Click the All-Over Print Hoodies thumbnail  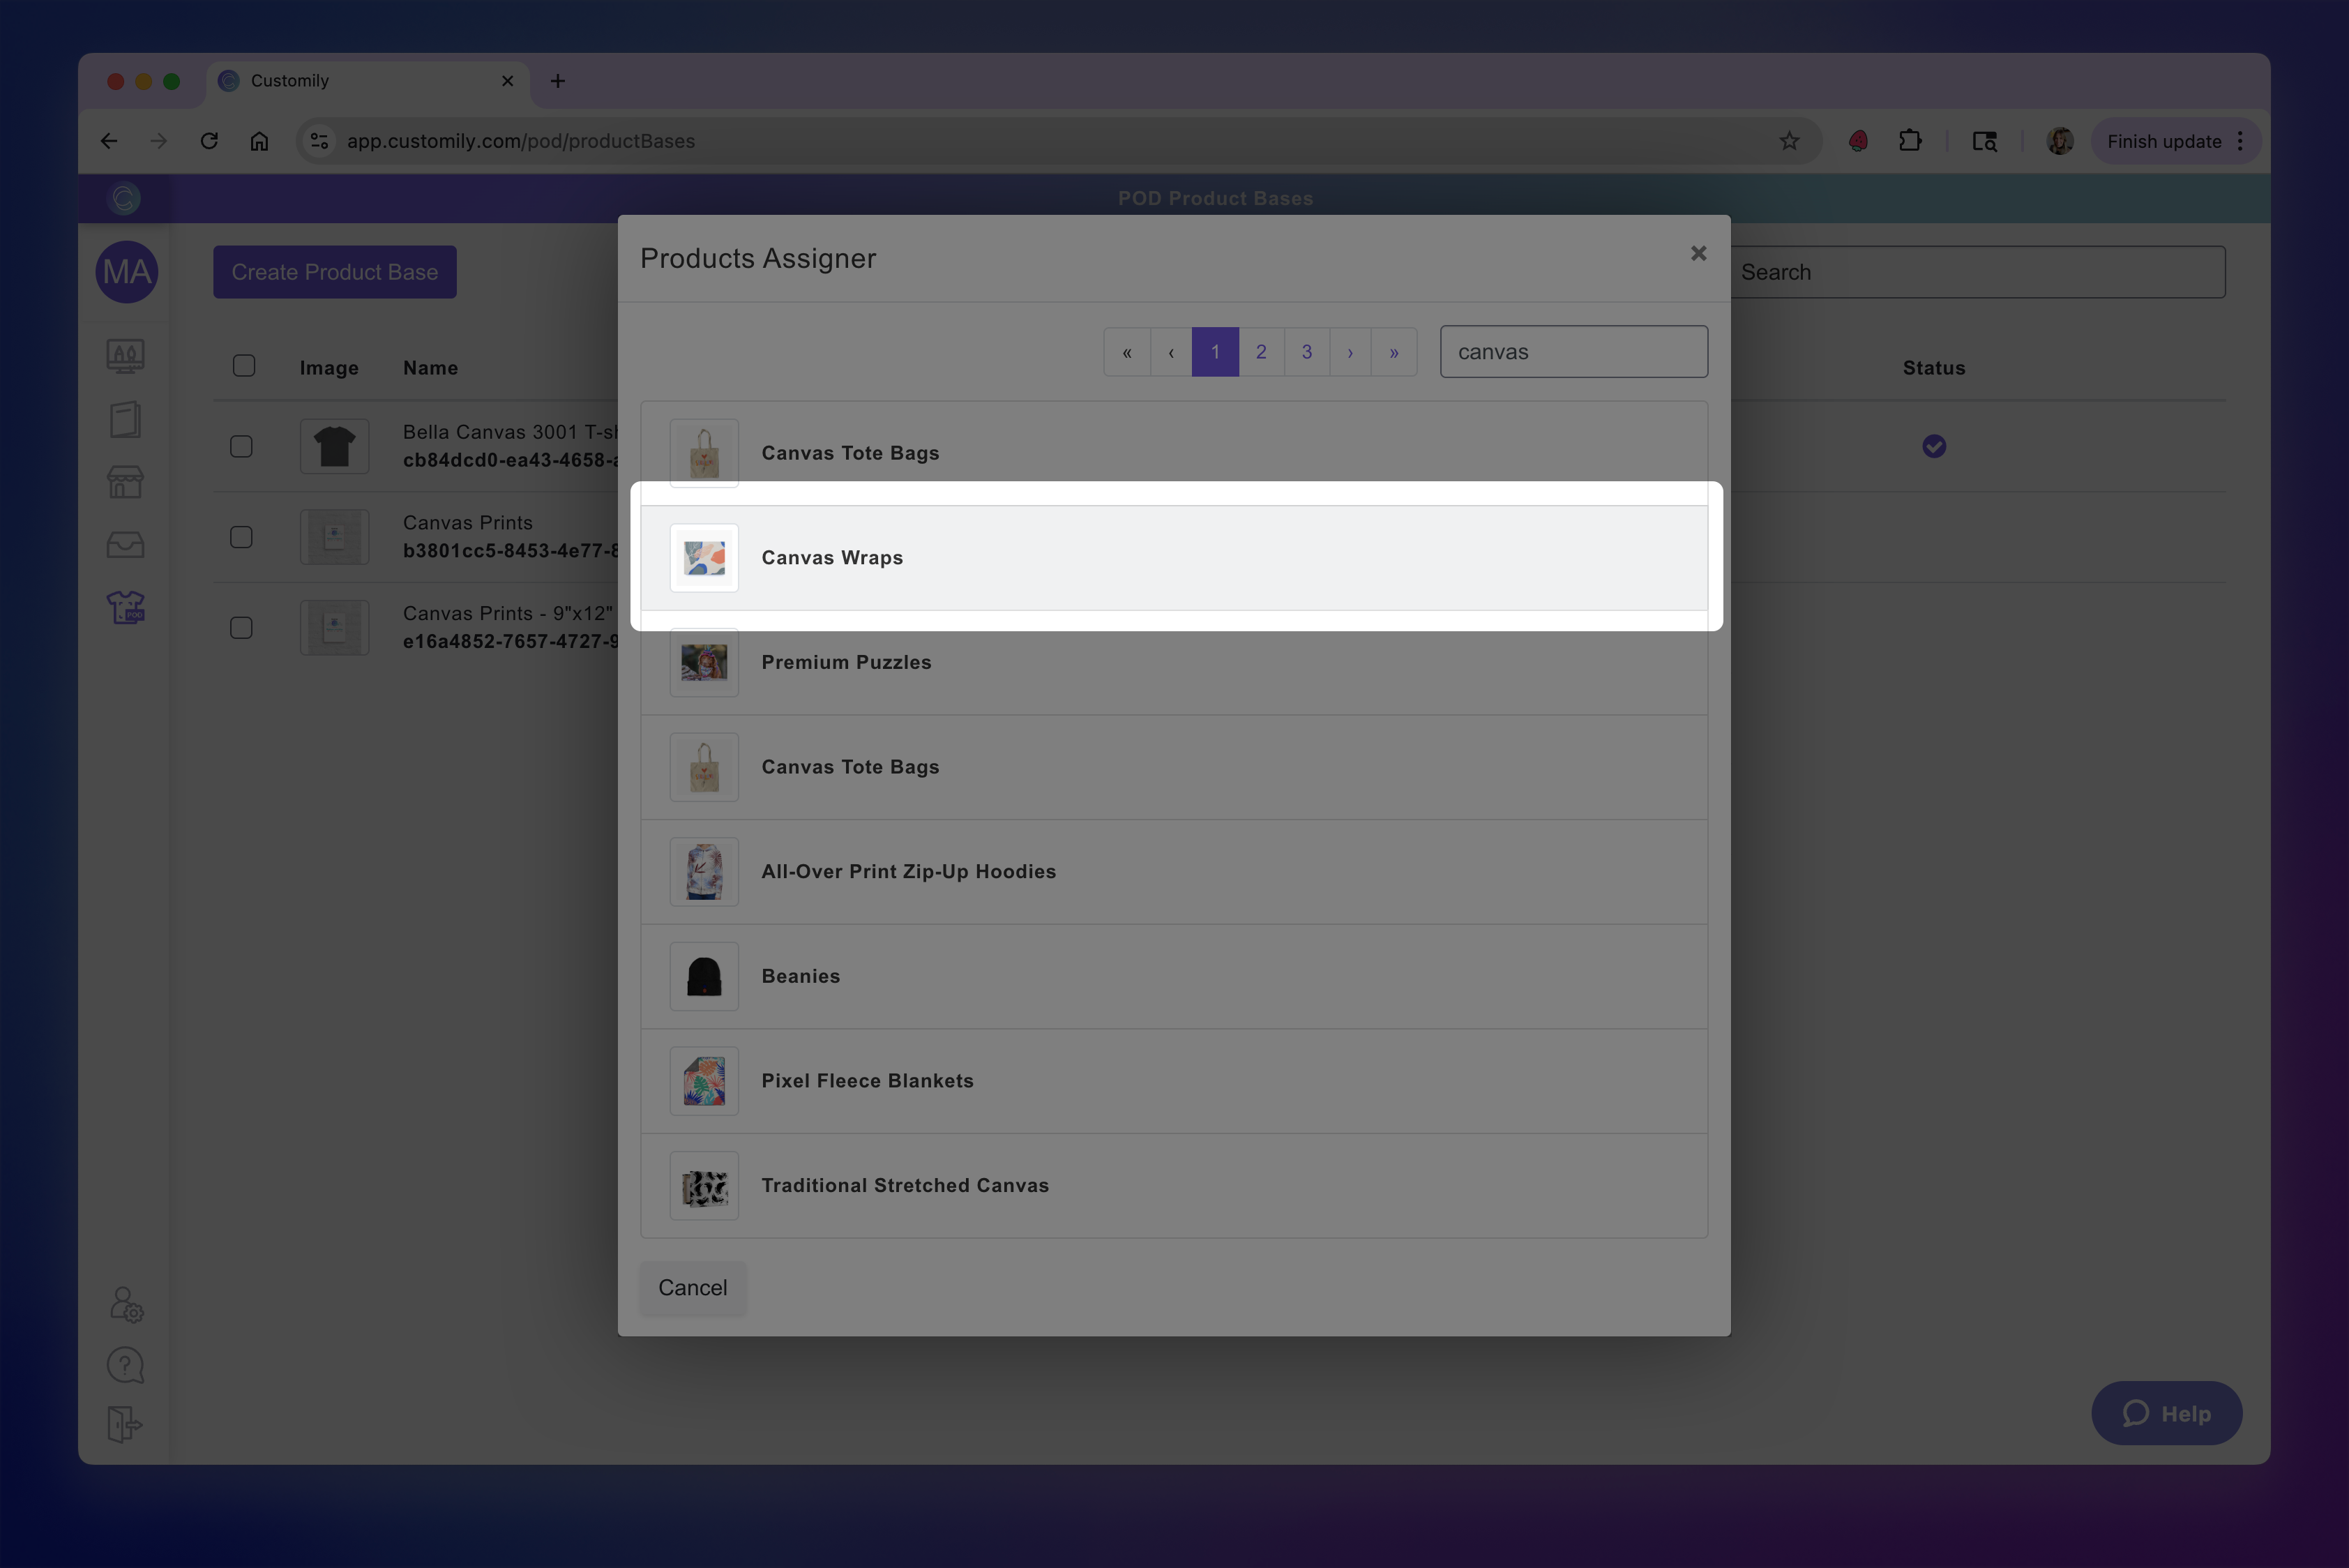(x=704, y=872)
